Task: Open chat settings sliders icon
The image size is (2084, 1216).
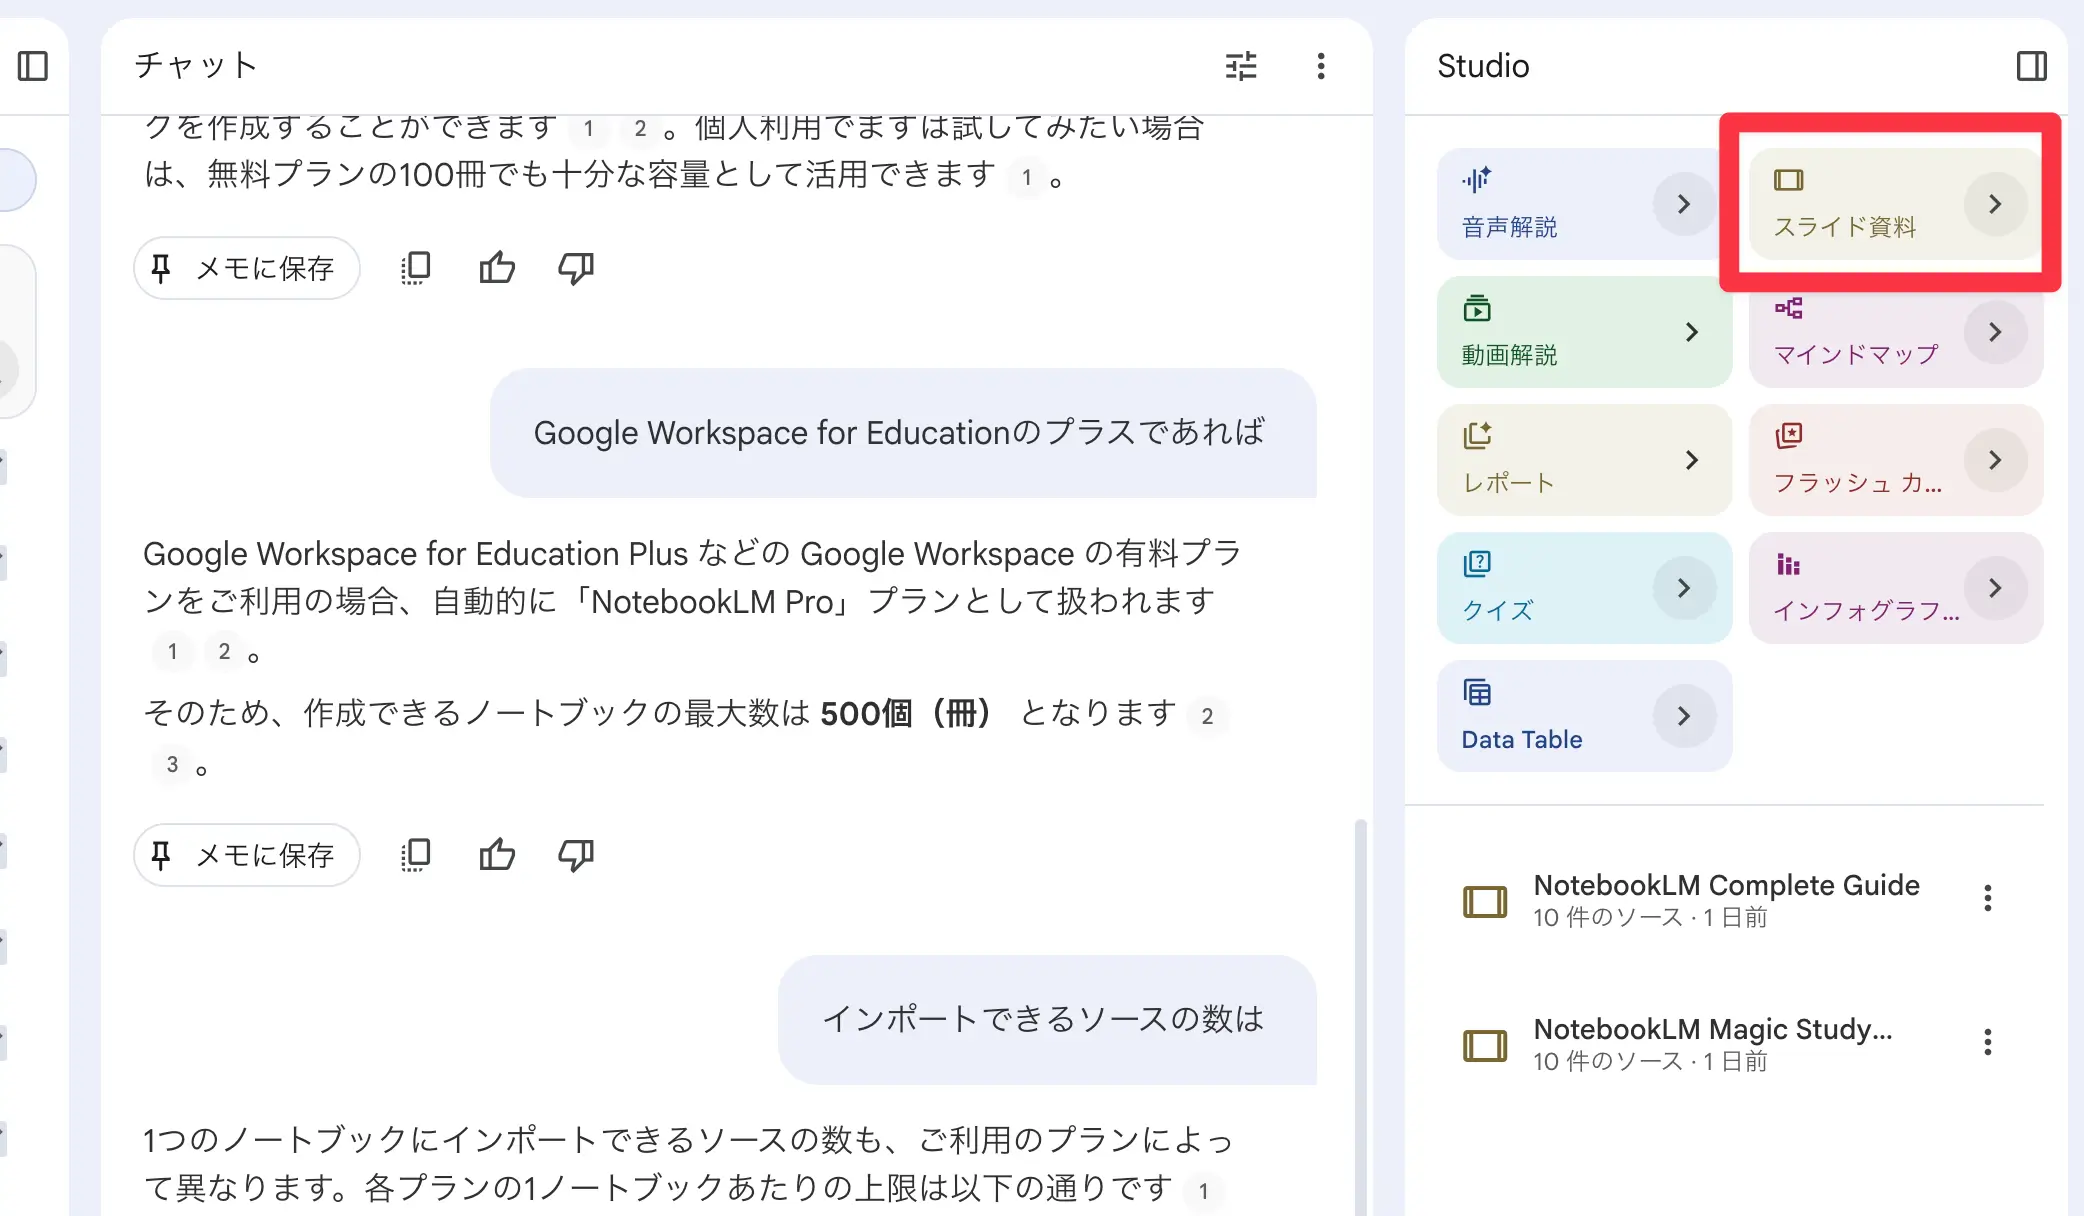Action: (x=1241, y=66)
